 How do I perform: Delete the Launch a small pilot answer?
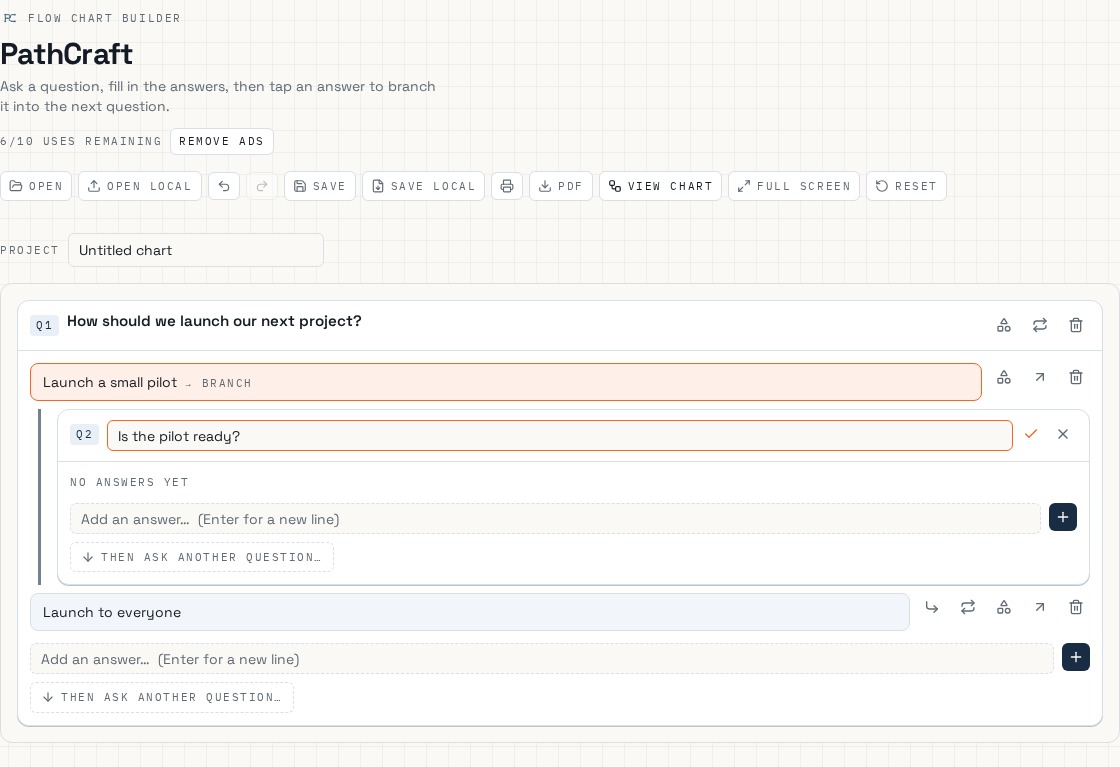tap(1076, 377)
